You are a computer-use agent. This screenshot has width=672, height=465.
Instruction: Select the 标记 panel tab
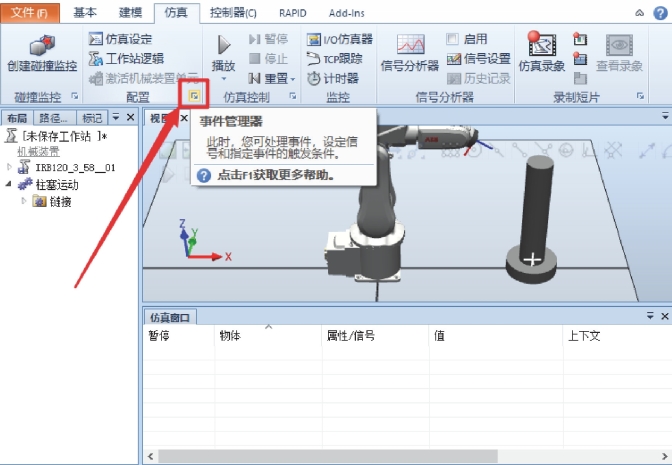point(92,118)
